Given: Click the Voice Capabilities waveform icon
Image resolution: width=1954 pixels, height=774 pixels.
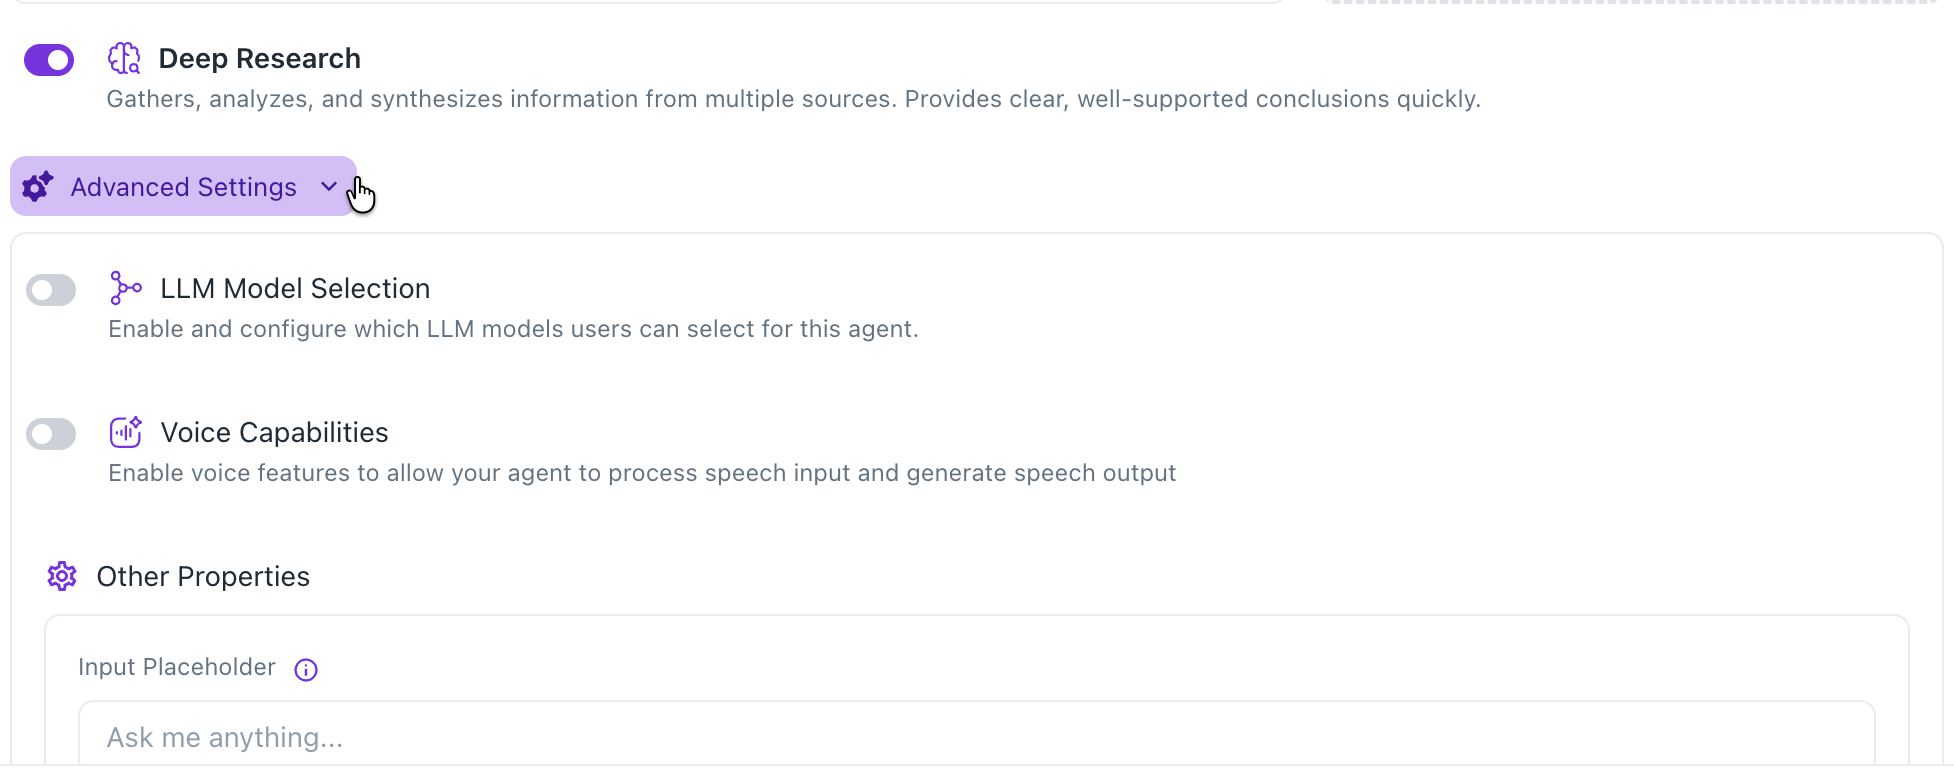Looking at the screenshot, I should 125,432.
